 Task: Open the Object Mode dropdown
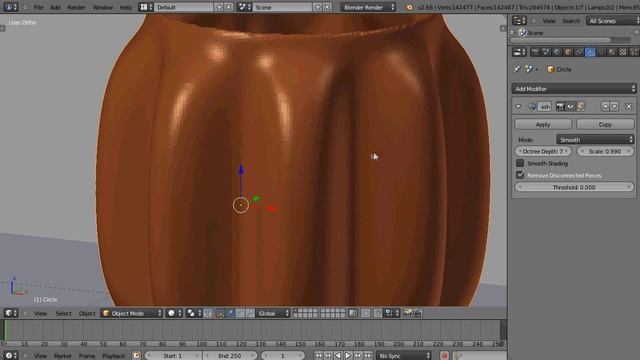point(132,313)
